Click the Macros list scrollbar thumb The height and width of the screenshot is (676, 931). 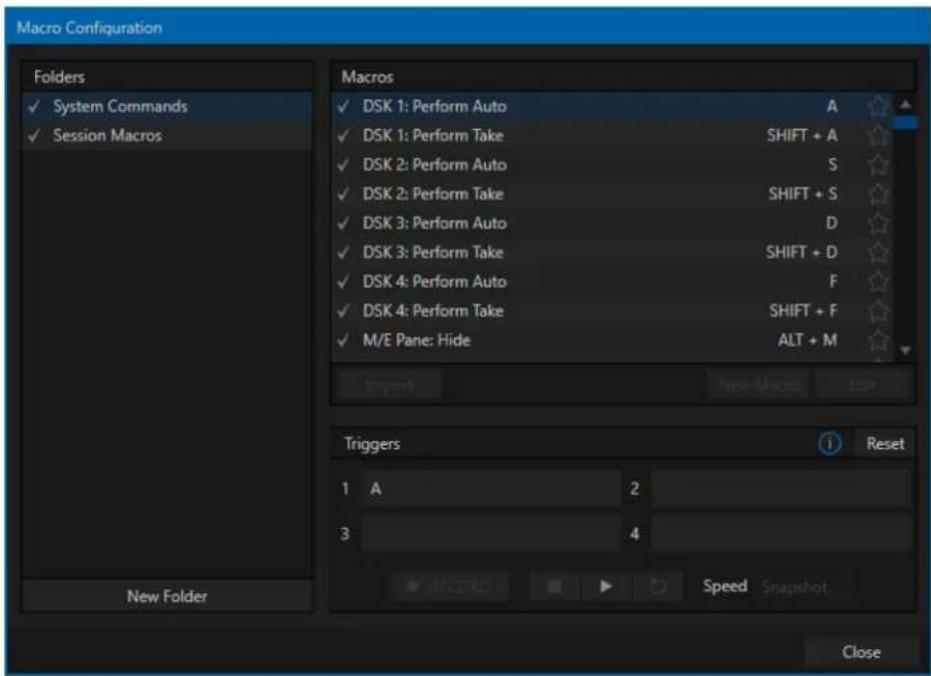click(x=905, y=123)
